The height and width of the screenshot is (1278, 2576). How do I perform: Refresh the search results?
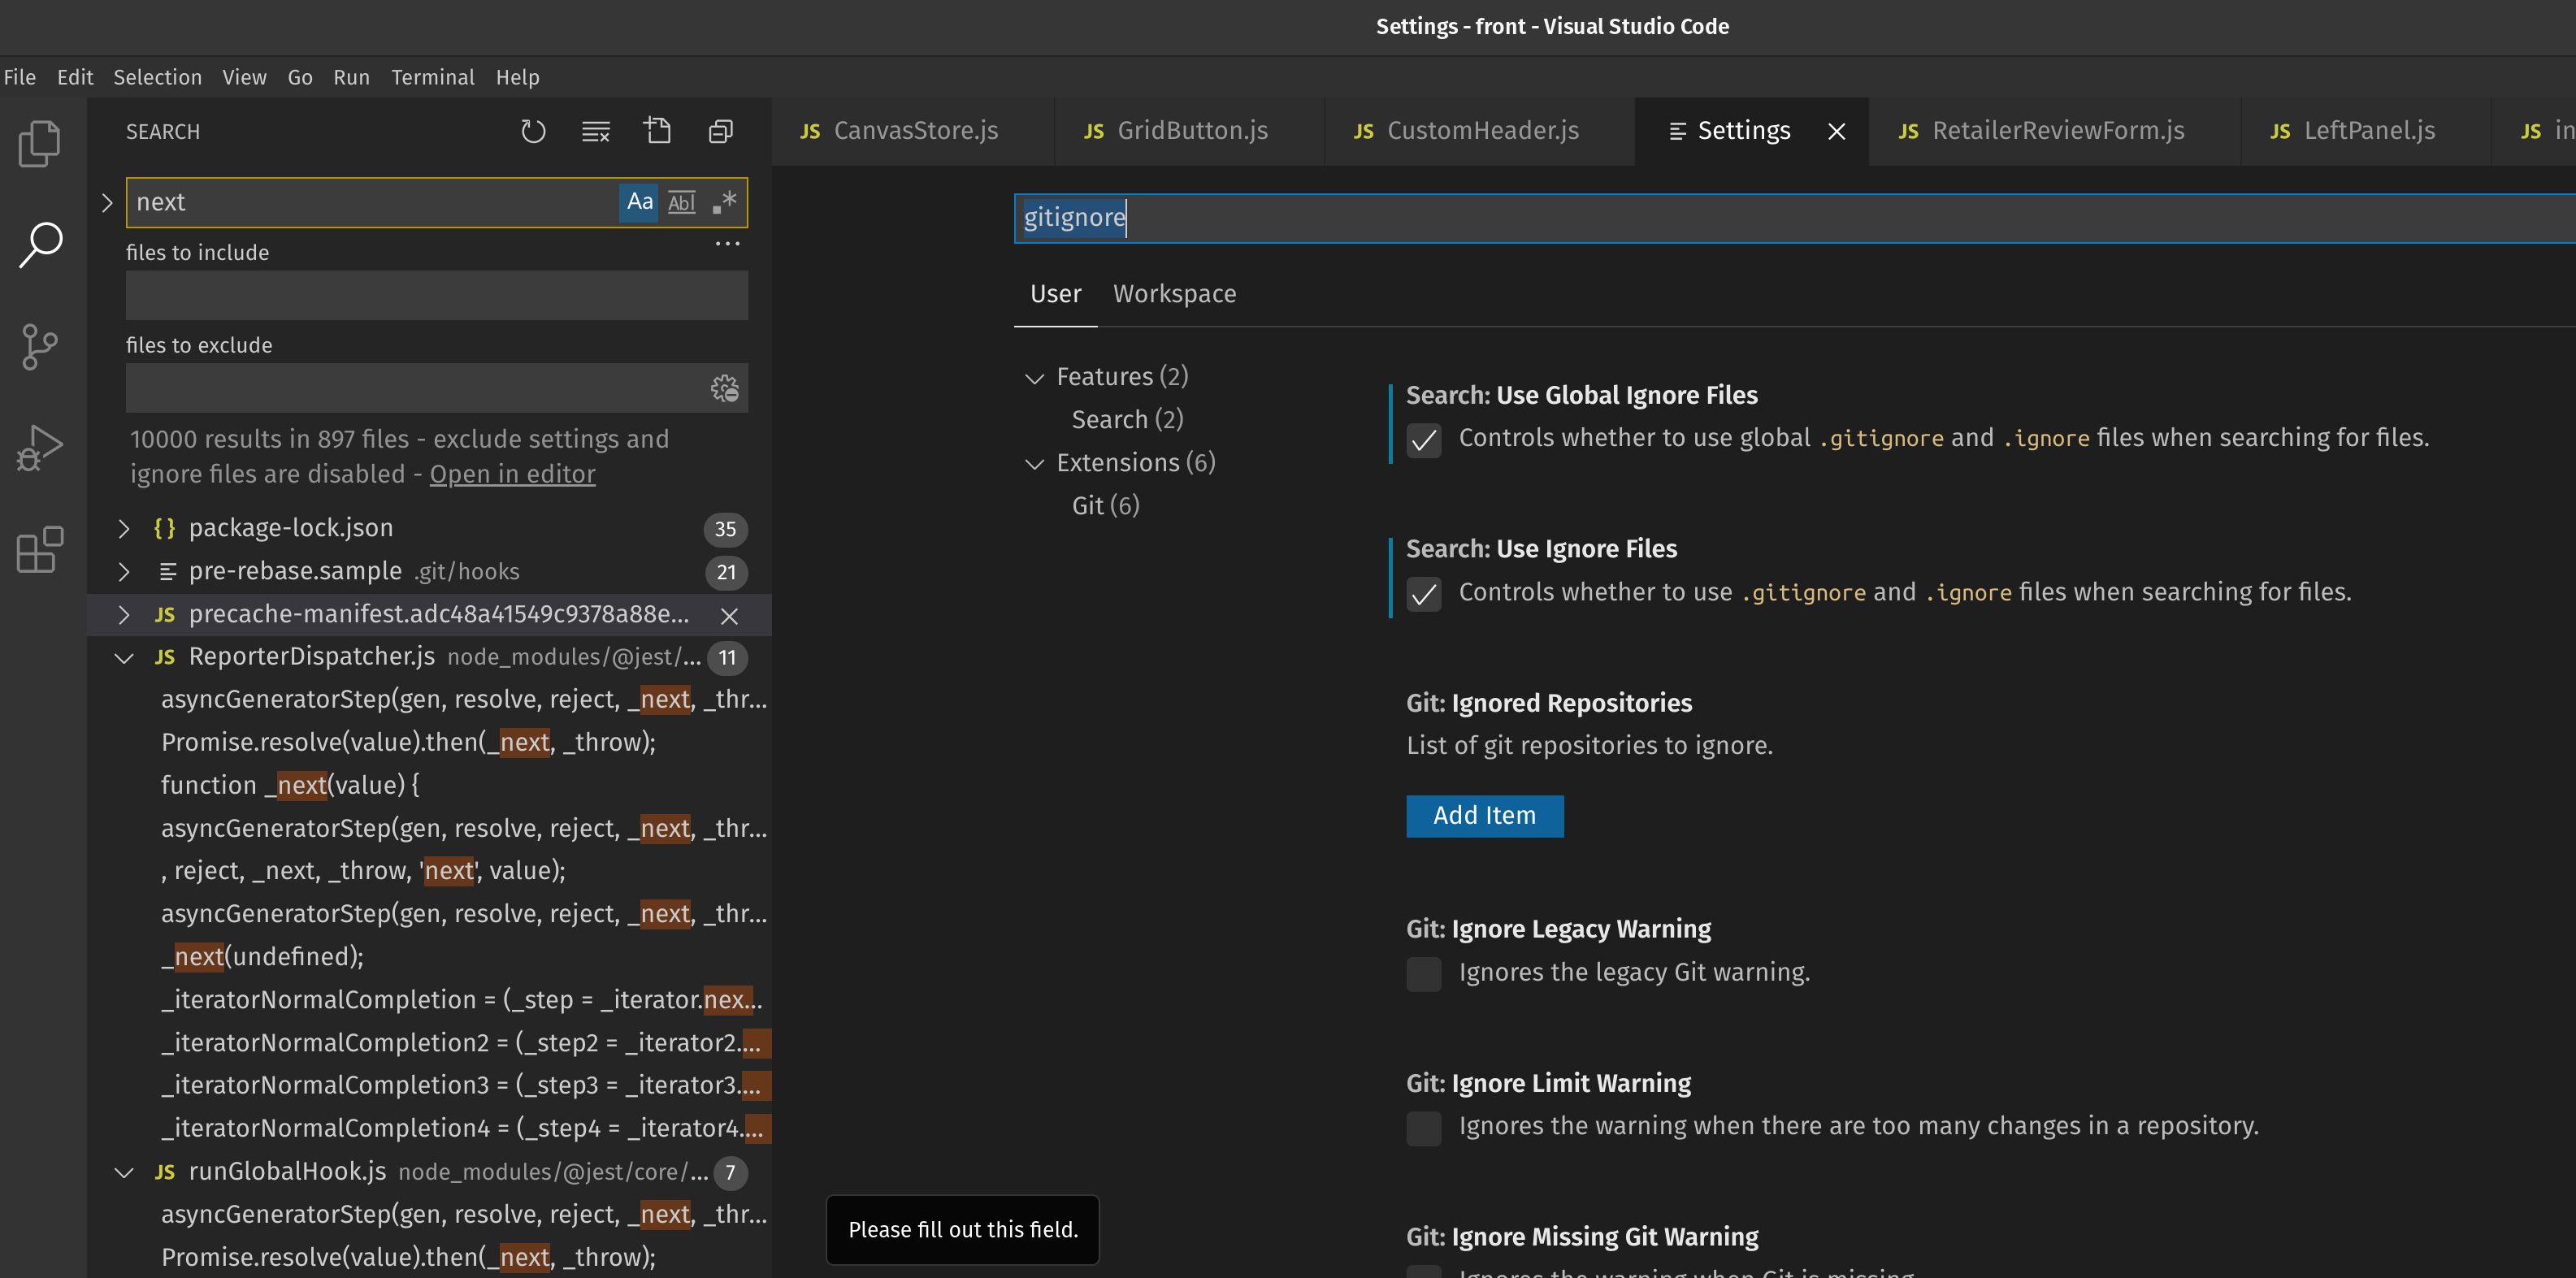[533, 131]
